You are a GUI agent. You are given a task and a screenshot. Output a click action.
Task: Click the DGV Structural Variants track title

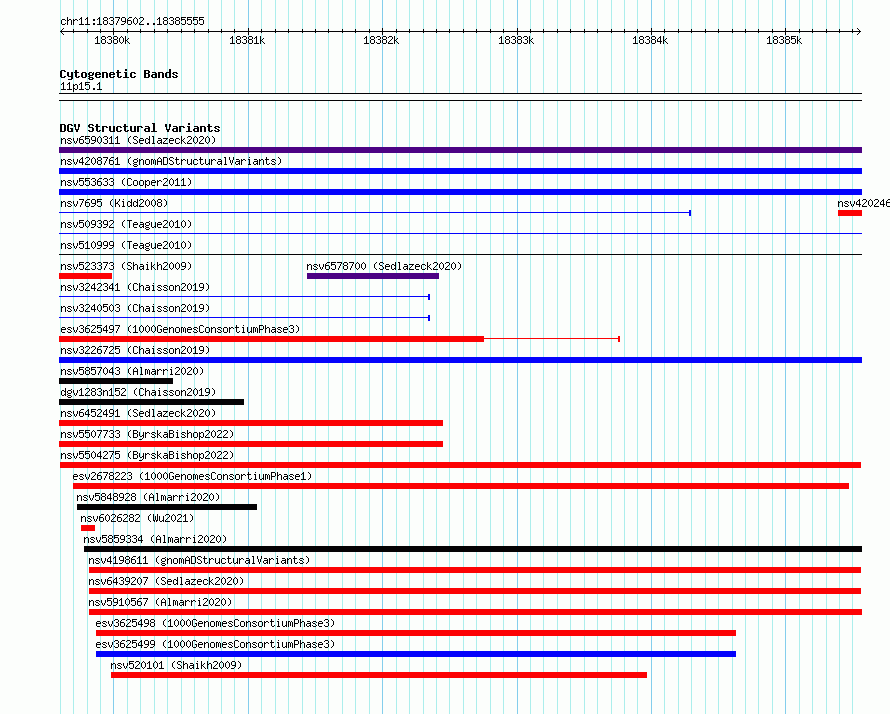point(140,128)
